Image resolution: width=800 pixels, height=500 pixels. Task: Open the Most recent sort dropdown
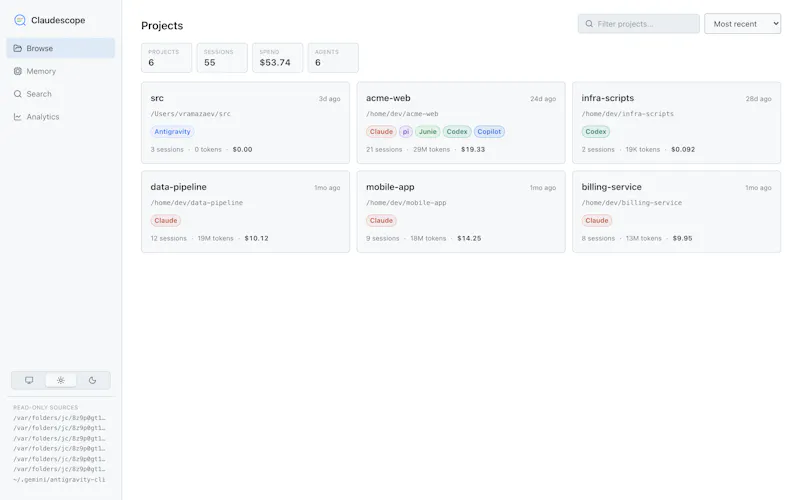pos(742,24)
